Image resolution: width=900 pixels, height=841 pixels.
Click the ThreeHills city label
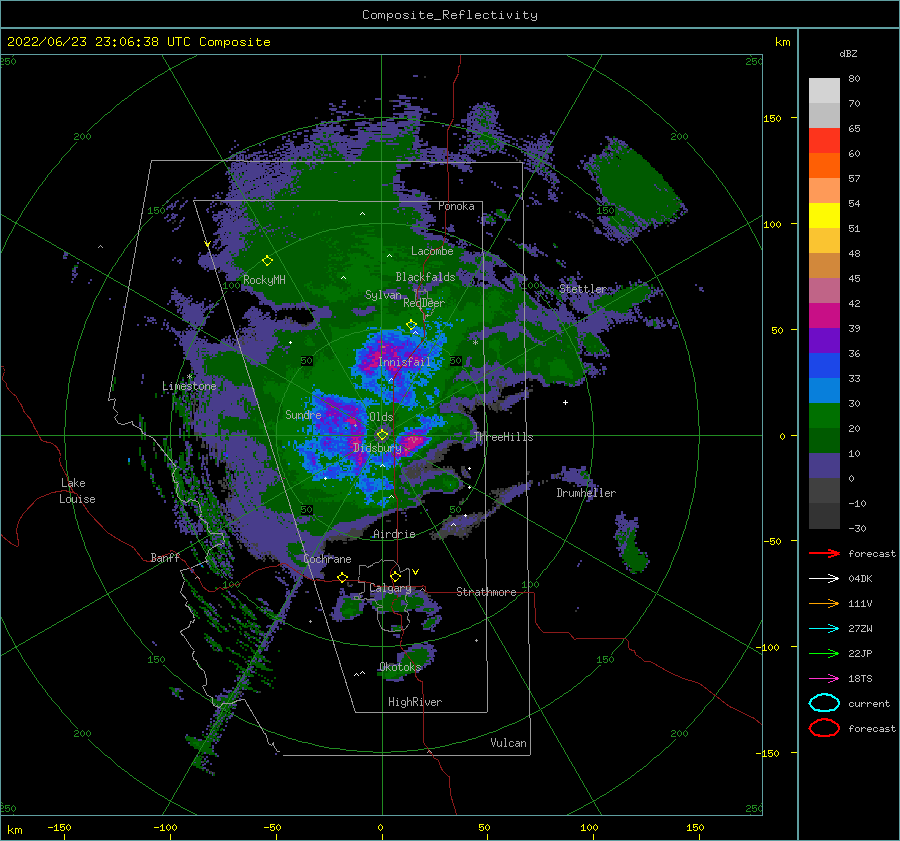503,437
